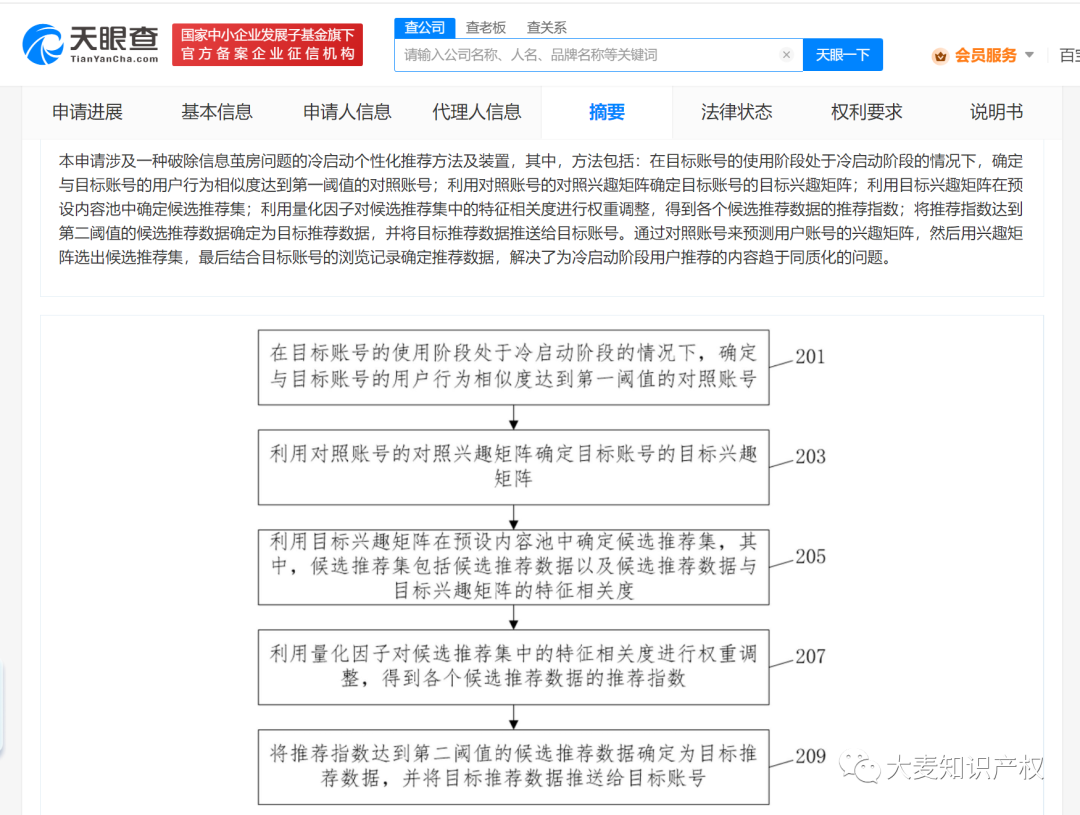The width and height of the screenshot is (1080, 815).
Task: Select the 摘要 tab
Action: tap(607, 113)
